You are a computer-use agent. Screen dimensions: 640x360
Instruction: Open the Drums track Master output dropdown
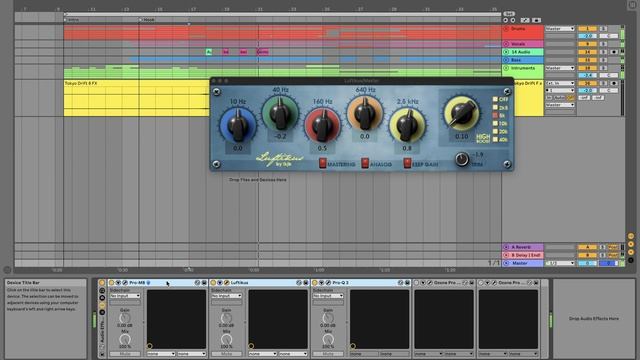560,29
